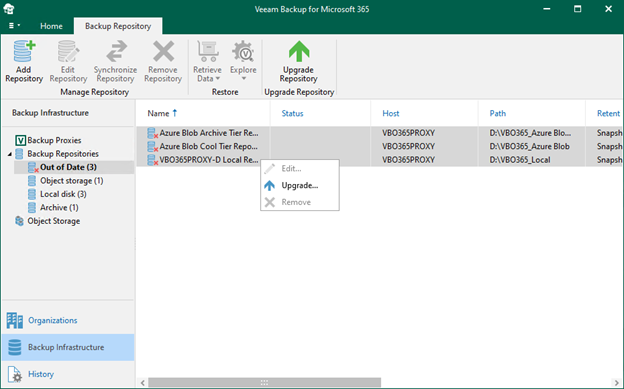Screen dimensions: 624x389
Task: Click VBO365PROXY host in Archive Tier row
Action: (x=408, y=133)
